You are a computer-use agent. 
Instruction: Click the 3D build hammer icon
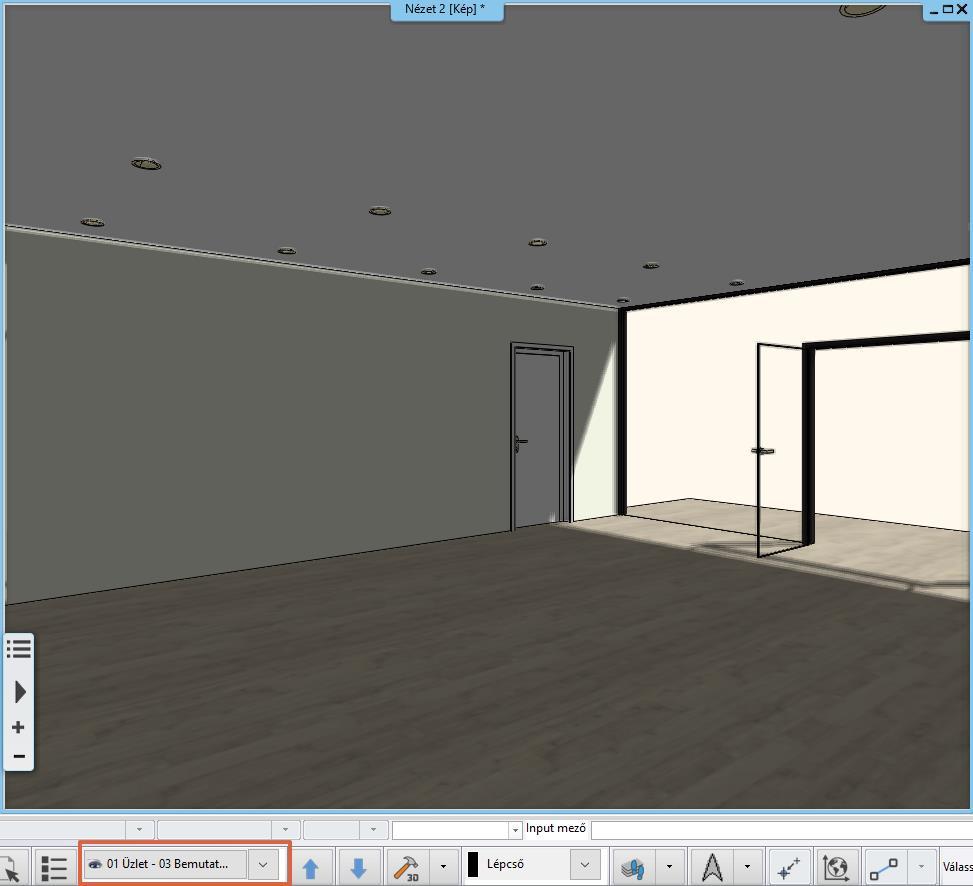[406, 867]
